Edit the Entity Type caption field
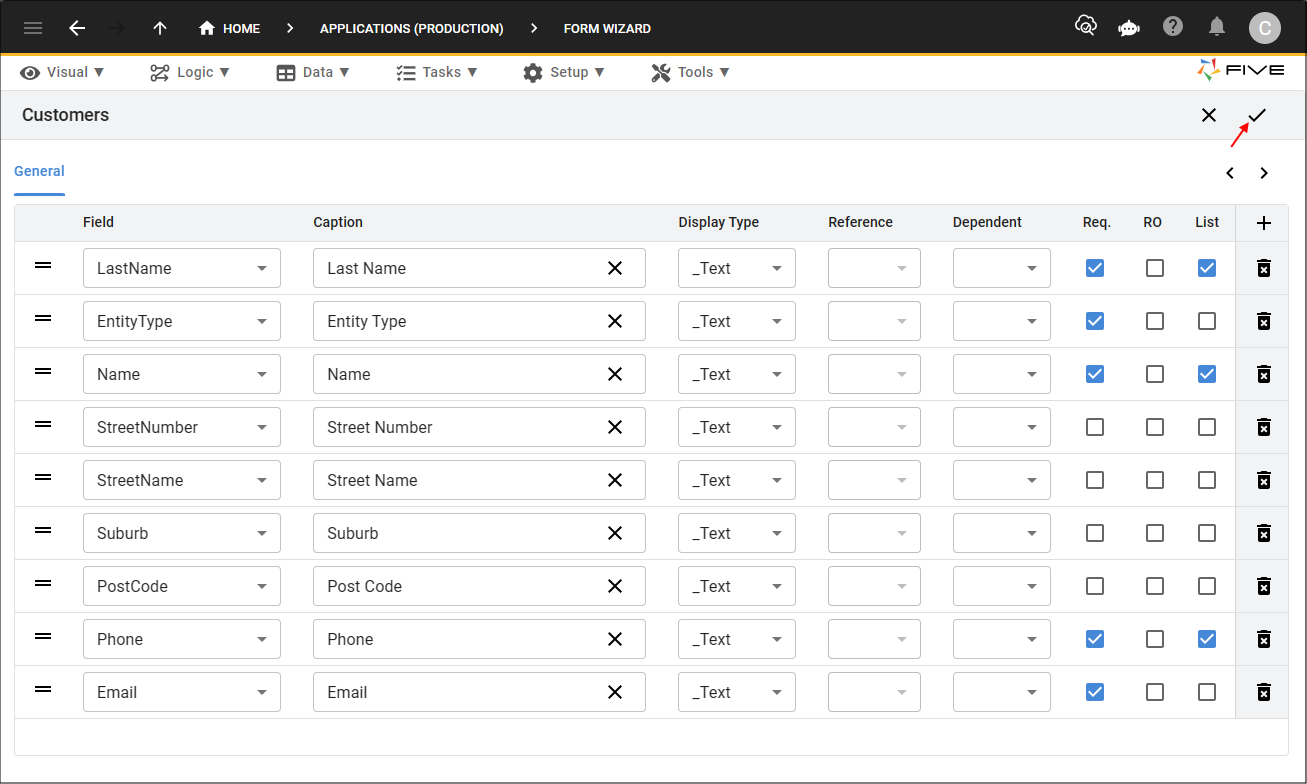This screenshot has height=784, width=1307. point(479,321)
